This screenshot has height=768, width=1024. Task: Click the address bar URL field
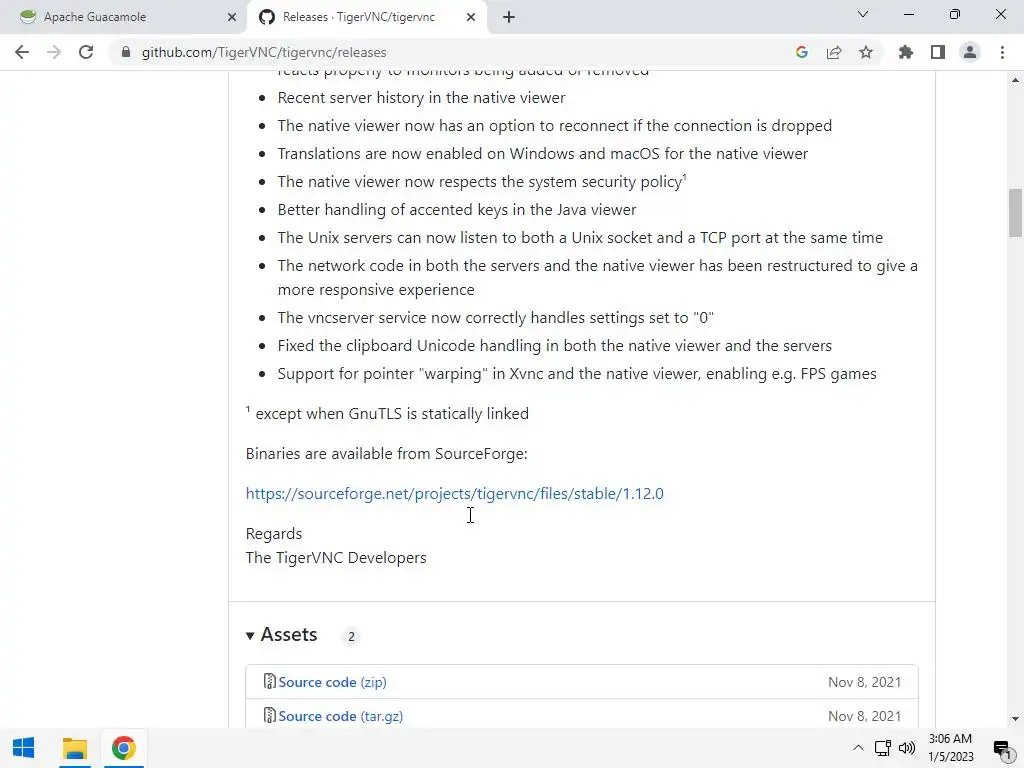(451, 52)
